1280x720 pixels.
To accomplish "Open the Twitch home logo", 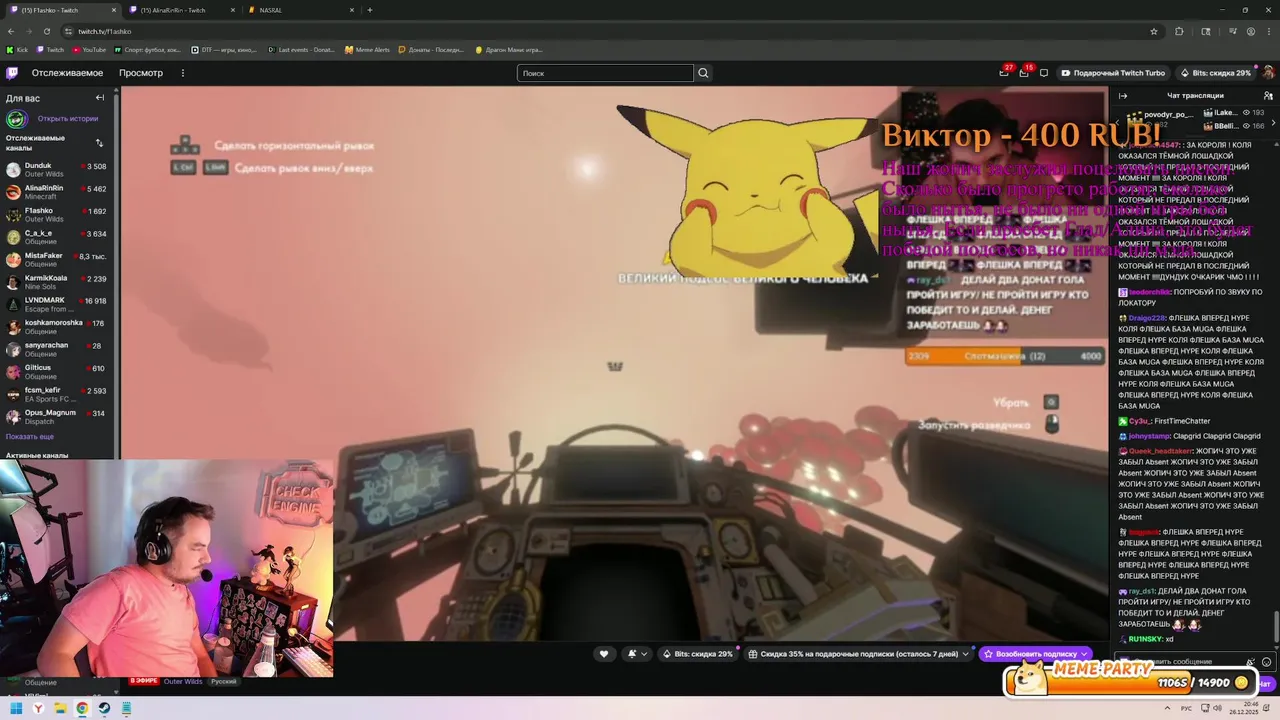I will click(x=12, y=73).
